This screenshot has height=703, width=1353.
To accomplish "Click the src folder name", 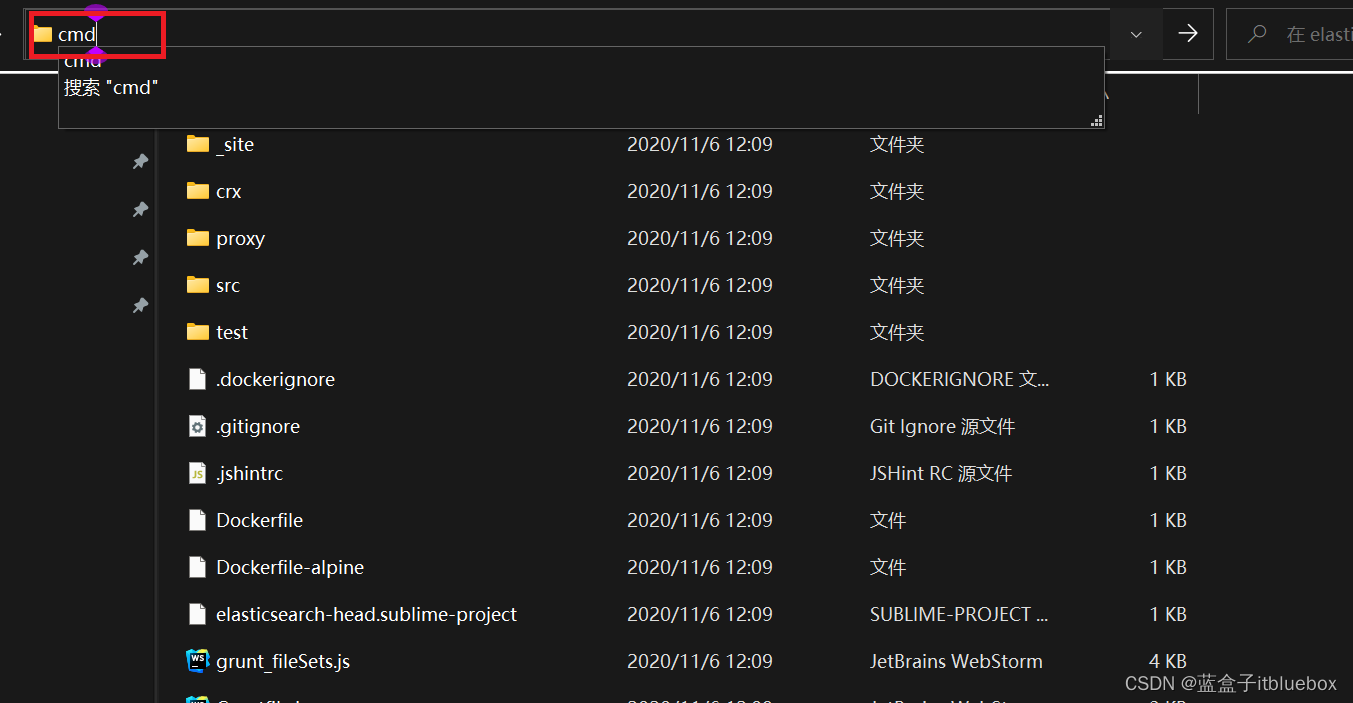I will coord(228,285).
